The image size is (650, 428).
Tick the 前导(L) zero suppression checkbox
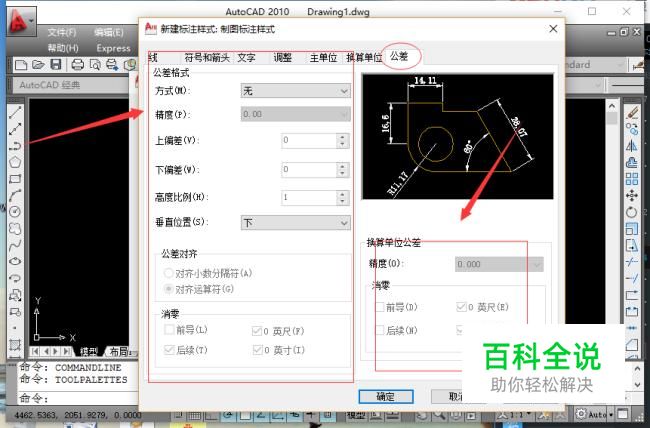[x=169, y=330]
